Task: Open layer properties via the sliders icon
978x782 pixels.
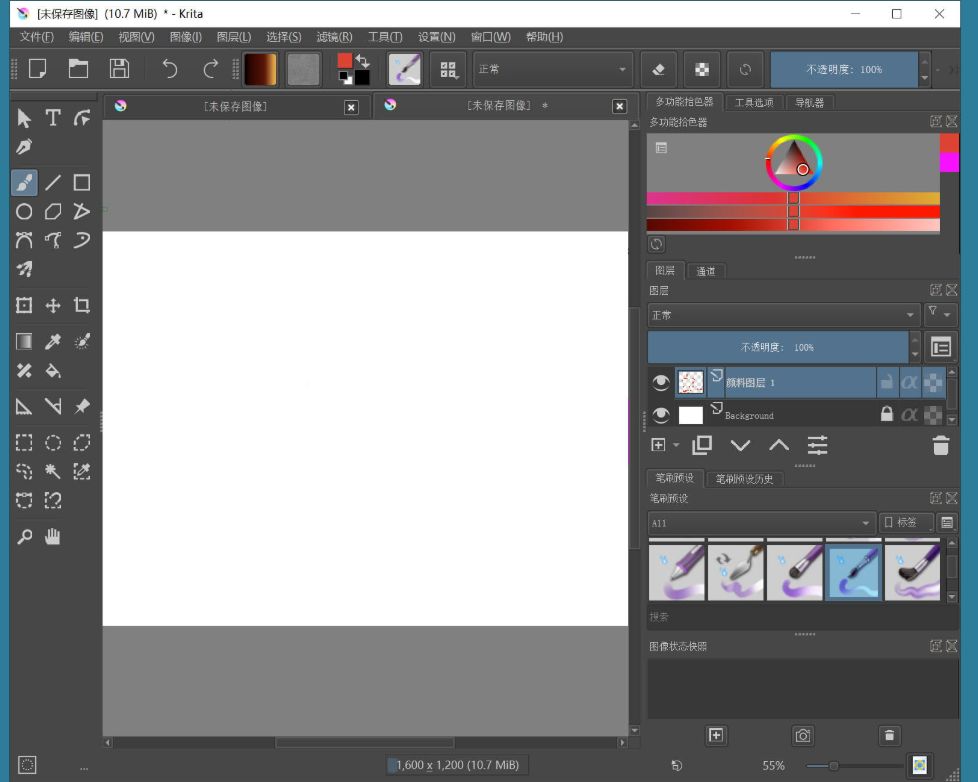Action: 817,446
